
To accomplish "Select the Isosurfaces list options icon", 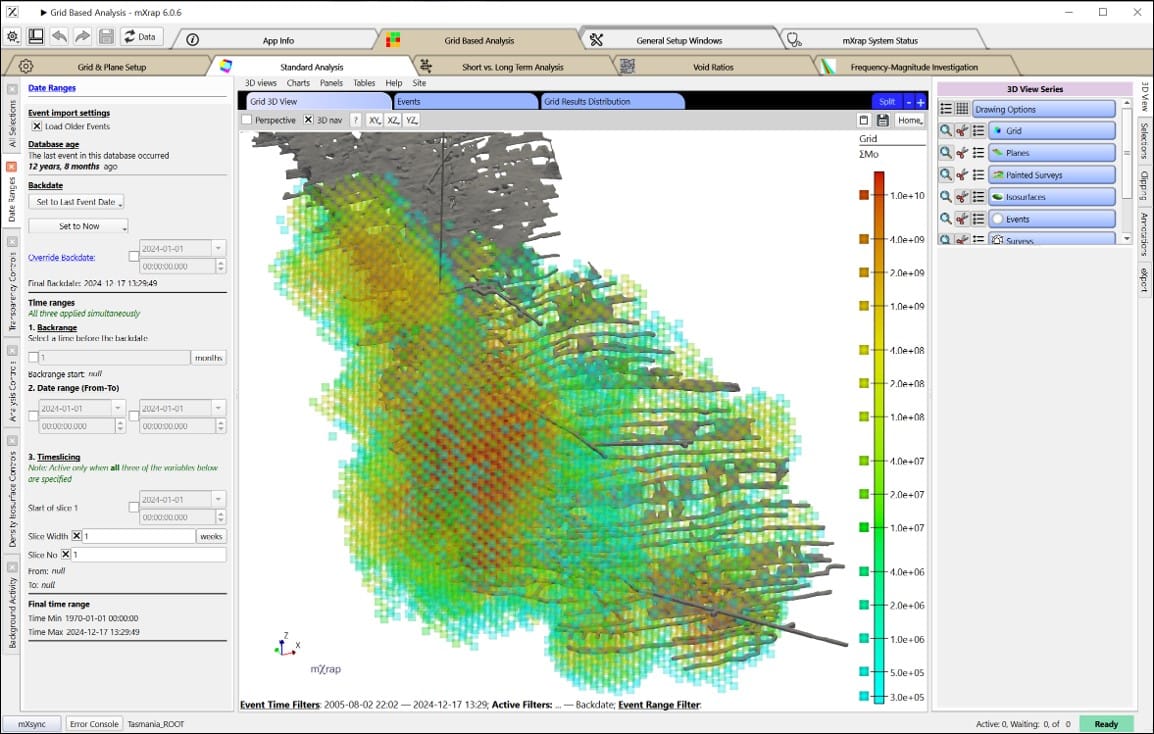I will 978,196.
